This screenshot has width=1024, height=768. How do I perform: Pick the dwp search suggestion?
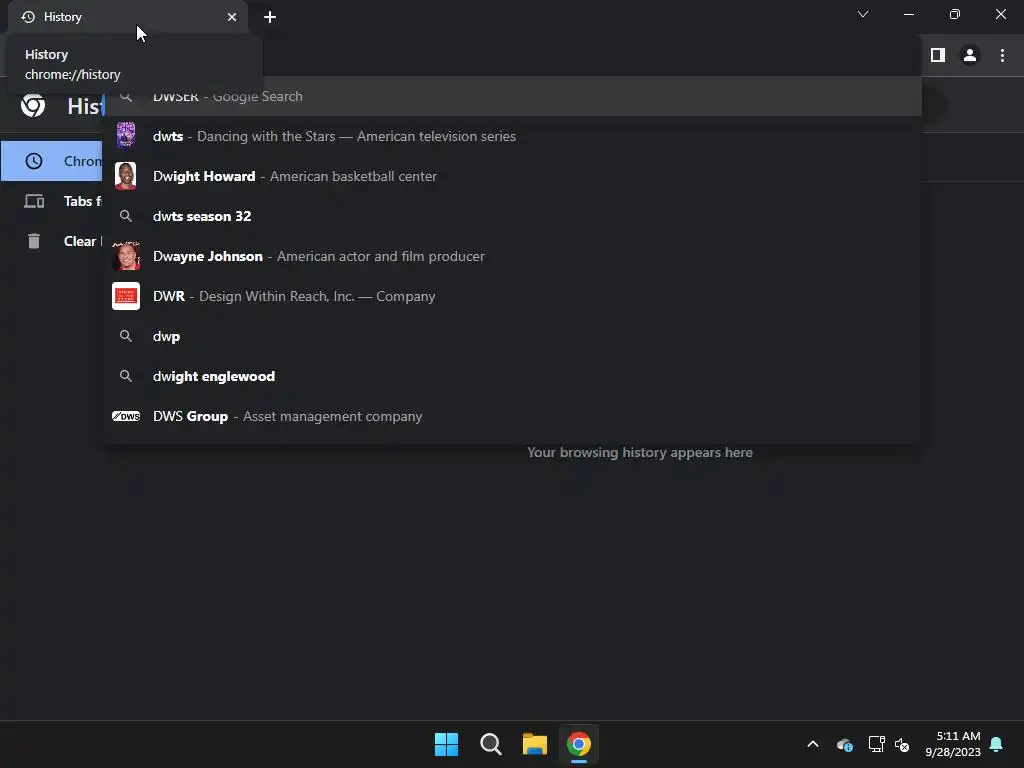[x=513, y=336]
